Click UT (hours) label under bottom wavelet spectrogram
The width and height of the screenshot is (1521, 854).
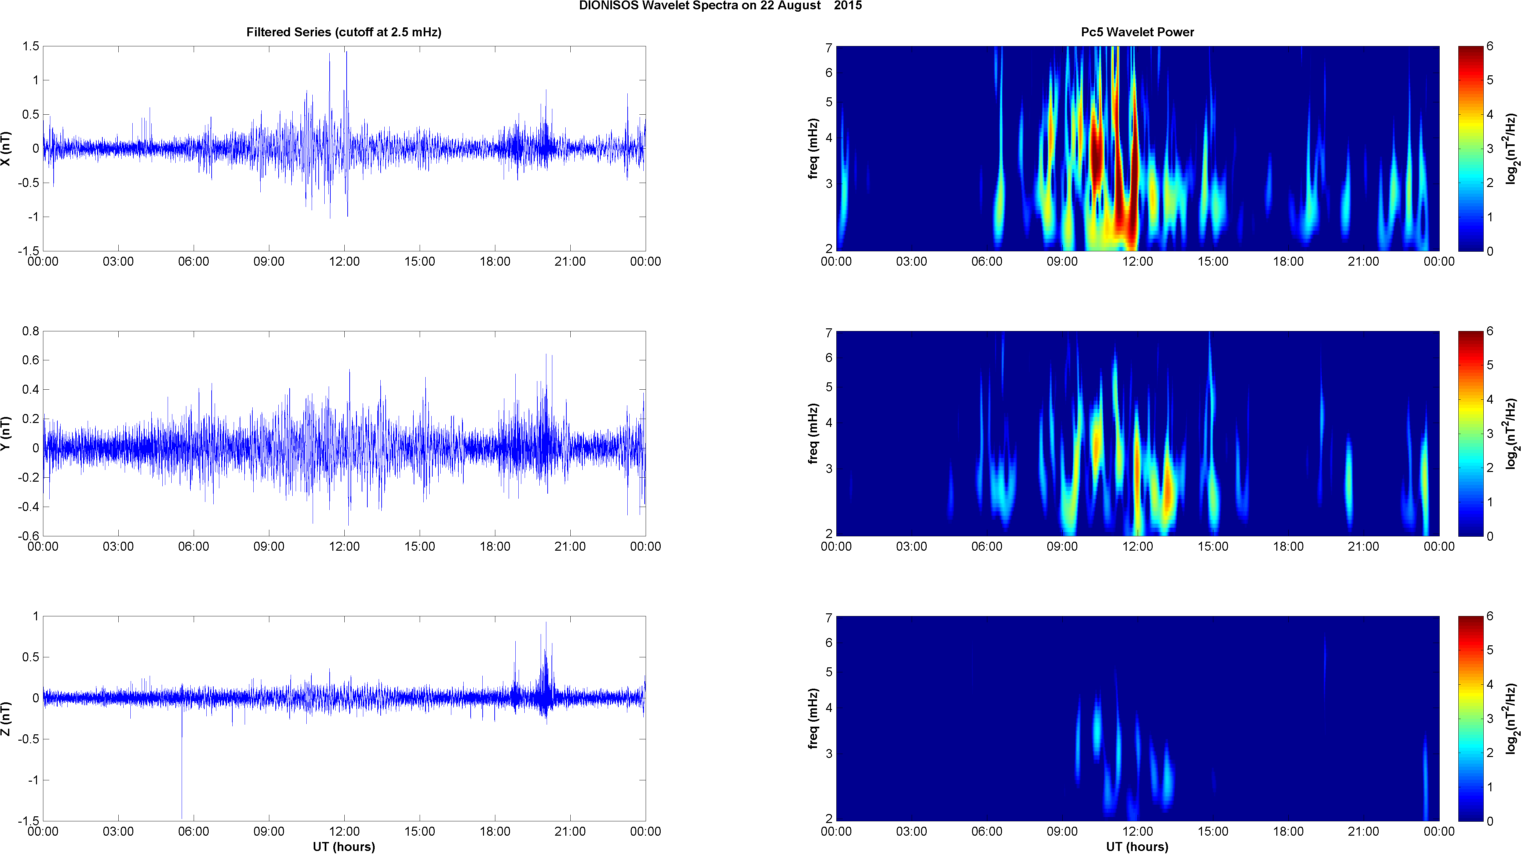[x=1137, y=847]
